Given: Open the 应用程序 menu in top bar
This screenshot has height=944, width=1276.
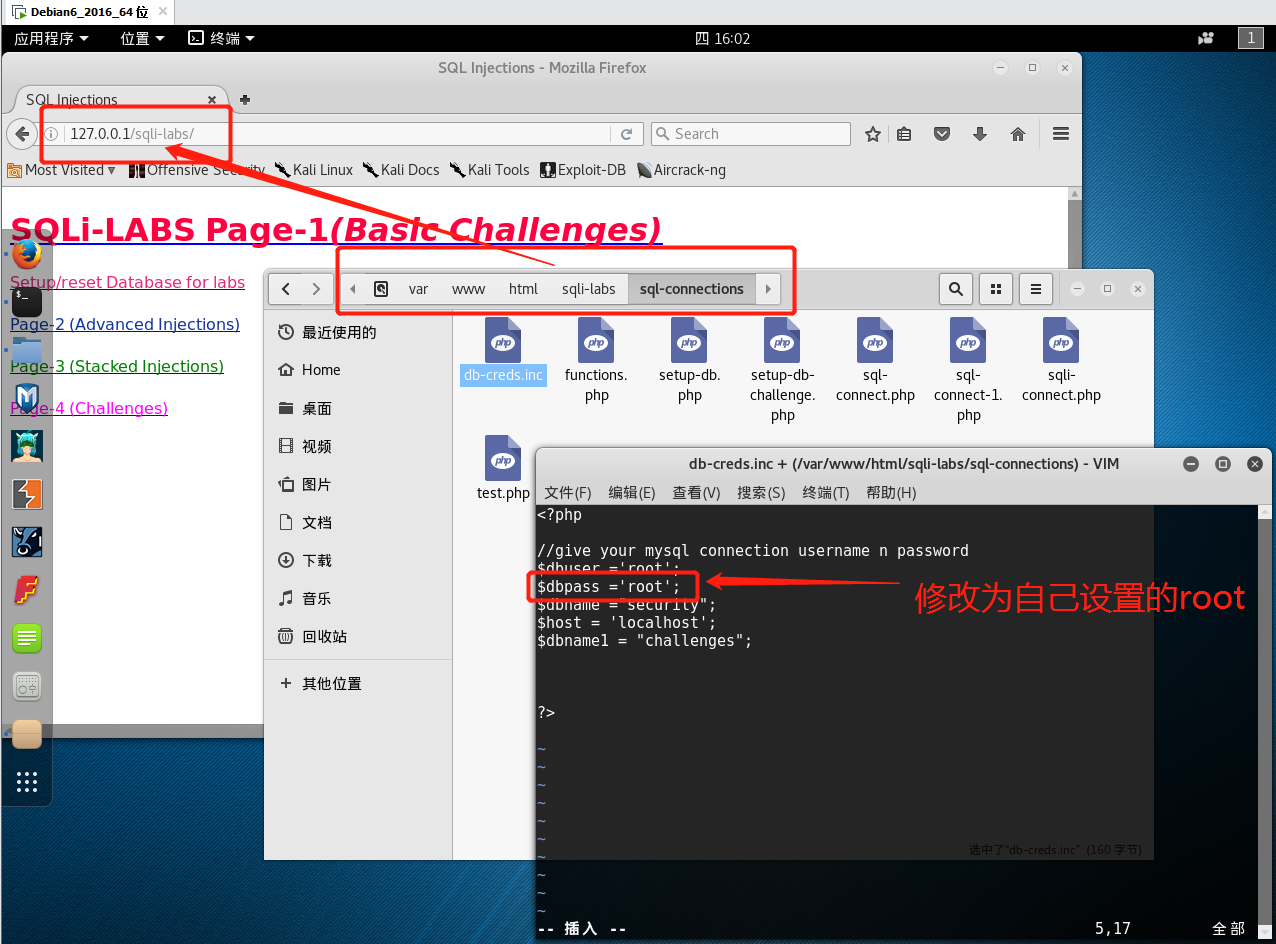Looking at the screenshot, I should click(x=52, y=38).
